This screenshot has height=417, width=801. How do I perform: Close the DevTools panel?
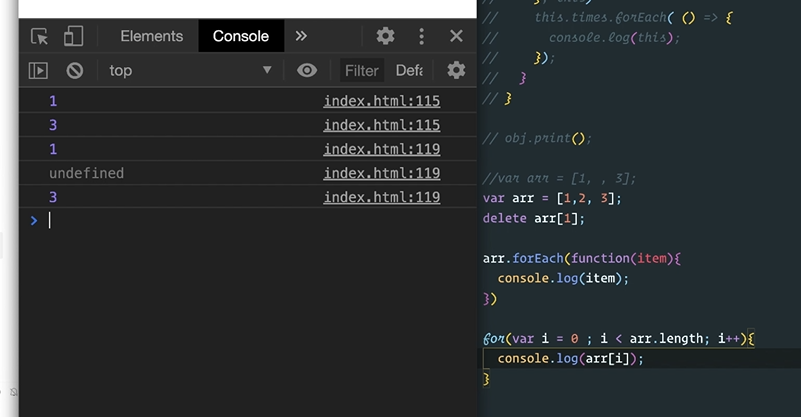(x=456, y=36)
